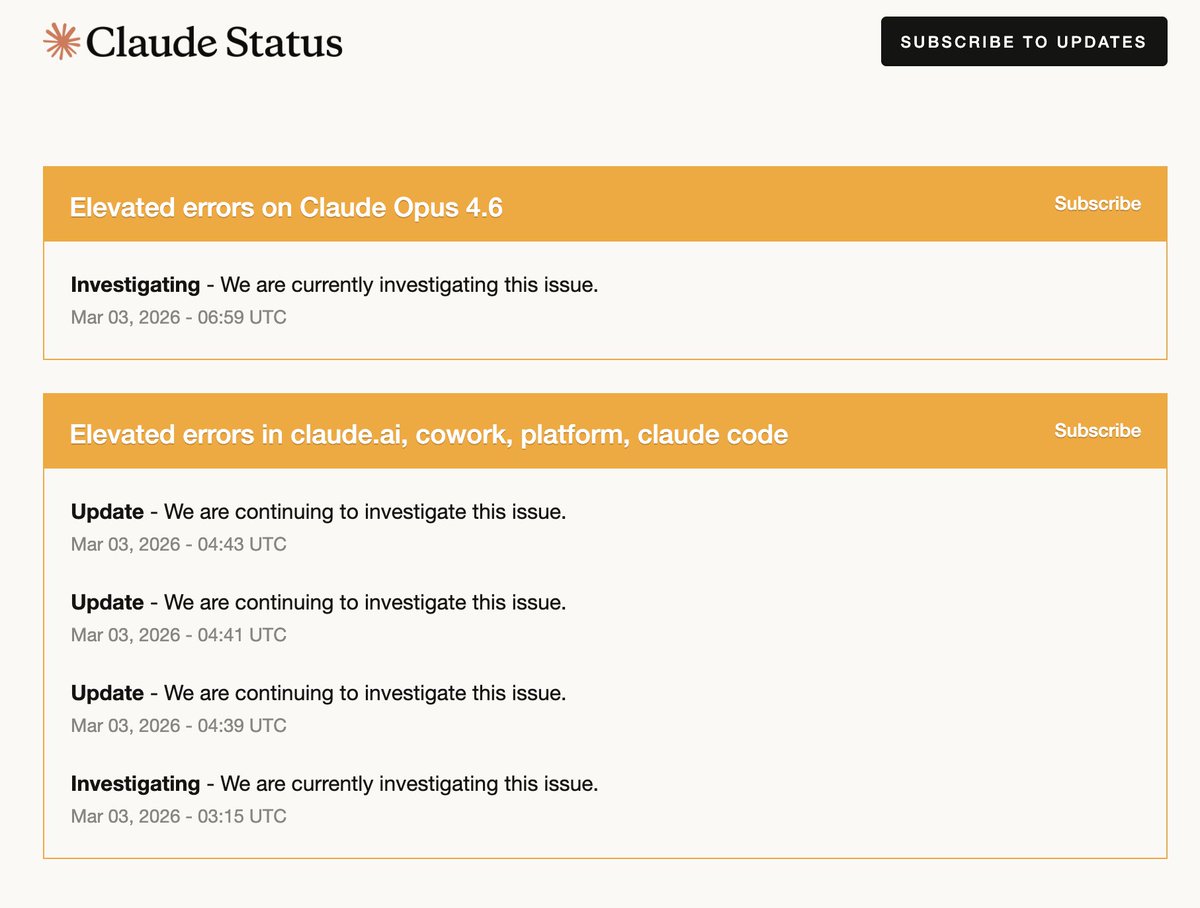Open the Elevated errors in claude.ai, cowork incident
1200x908 pixels.
pos(429,434)
